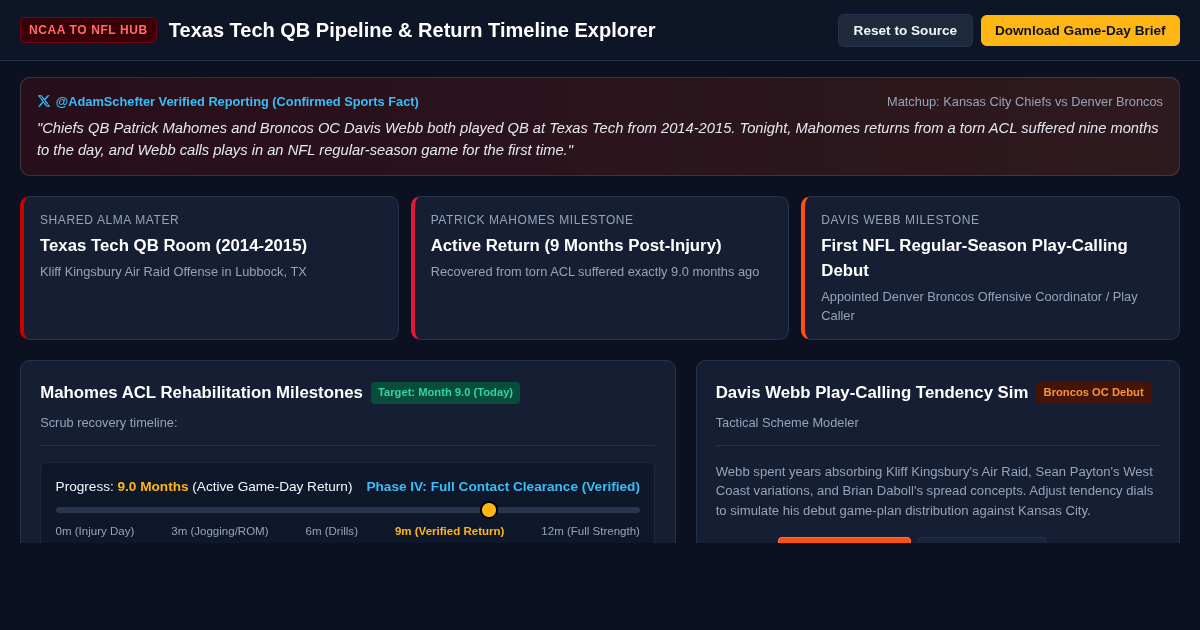
Task: Select the 0m (Injury Day) timeline label
Action: coord(95,531)
